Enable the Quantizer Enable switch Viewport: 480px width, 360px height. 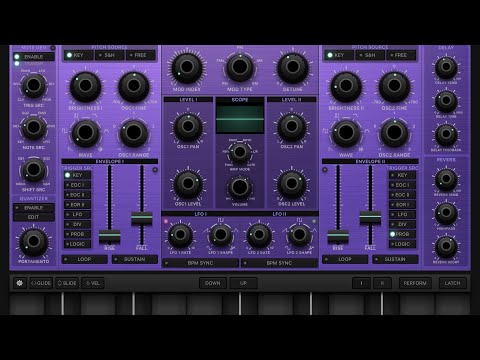point(34,208)
